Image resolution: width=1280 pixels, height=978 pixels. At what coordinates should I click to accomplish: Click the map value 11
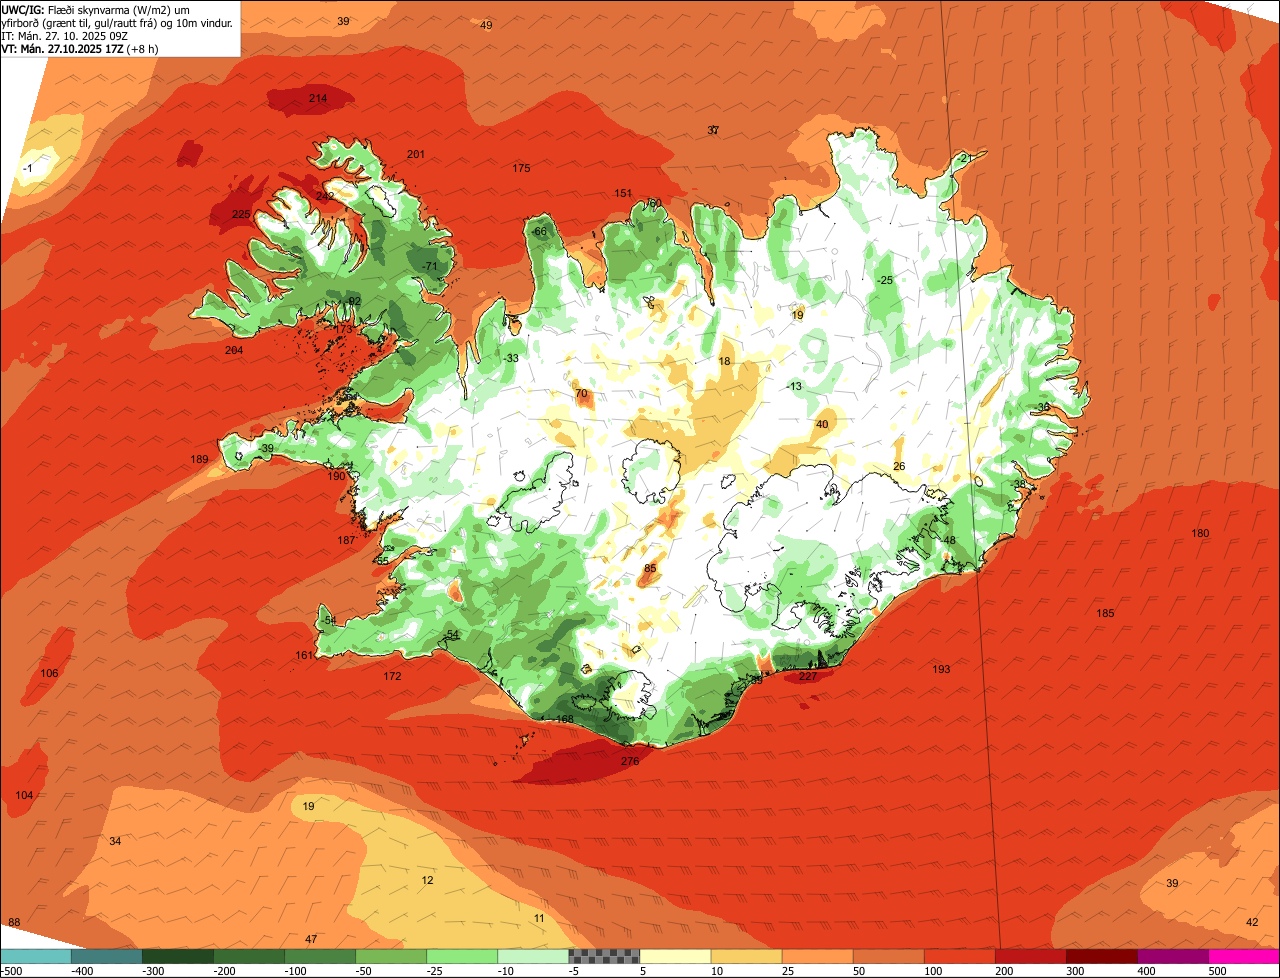539,919
